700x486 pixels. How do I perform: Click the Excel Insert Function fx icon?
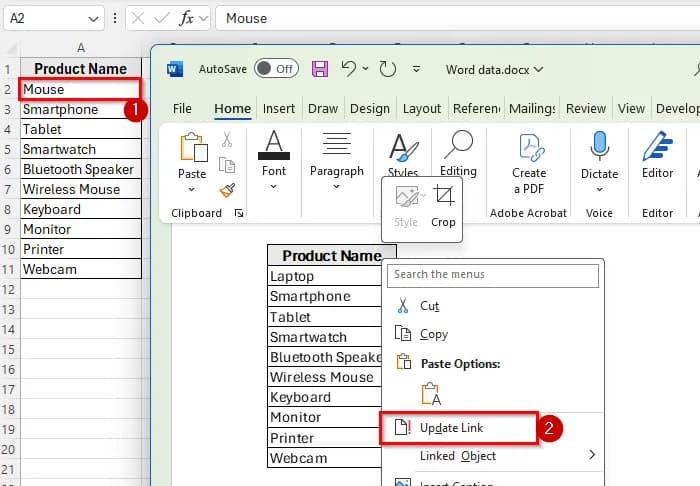[x=186, y=18]
